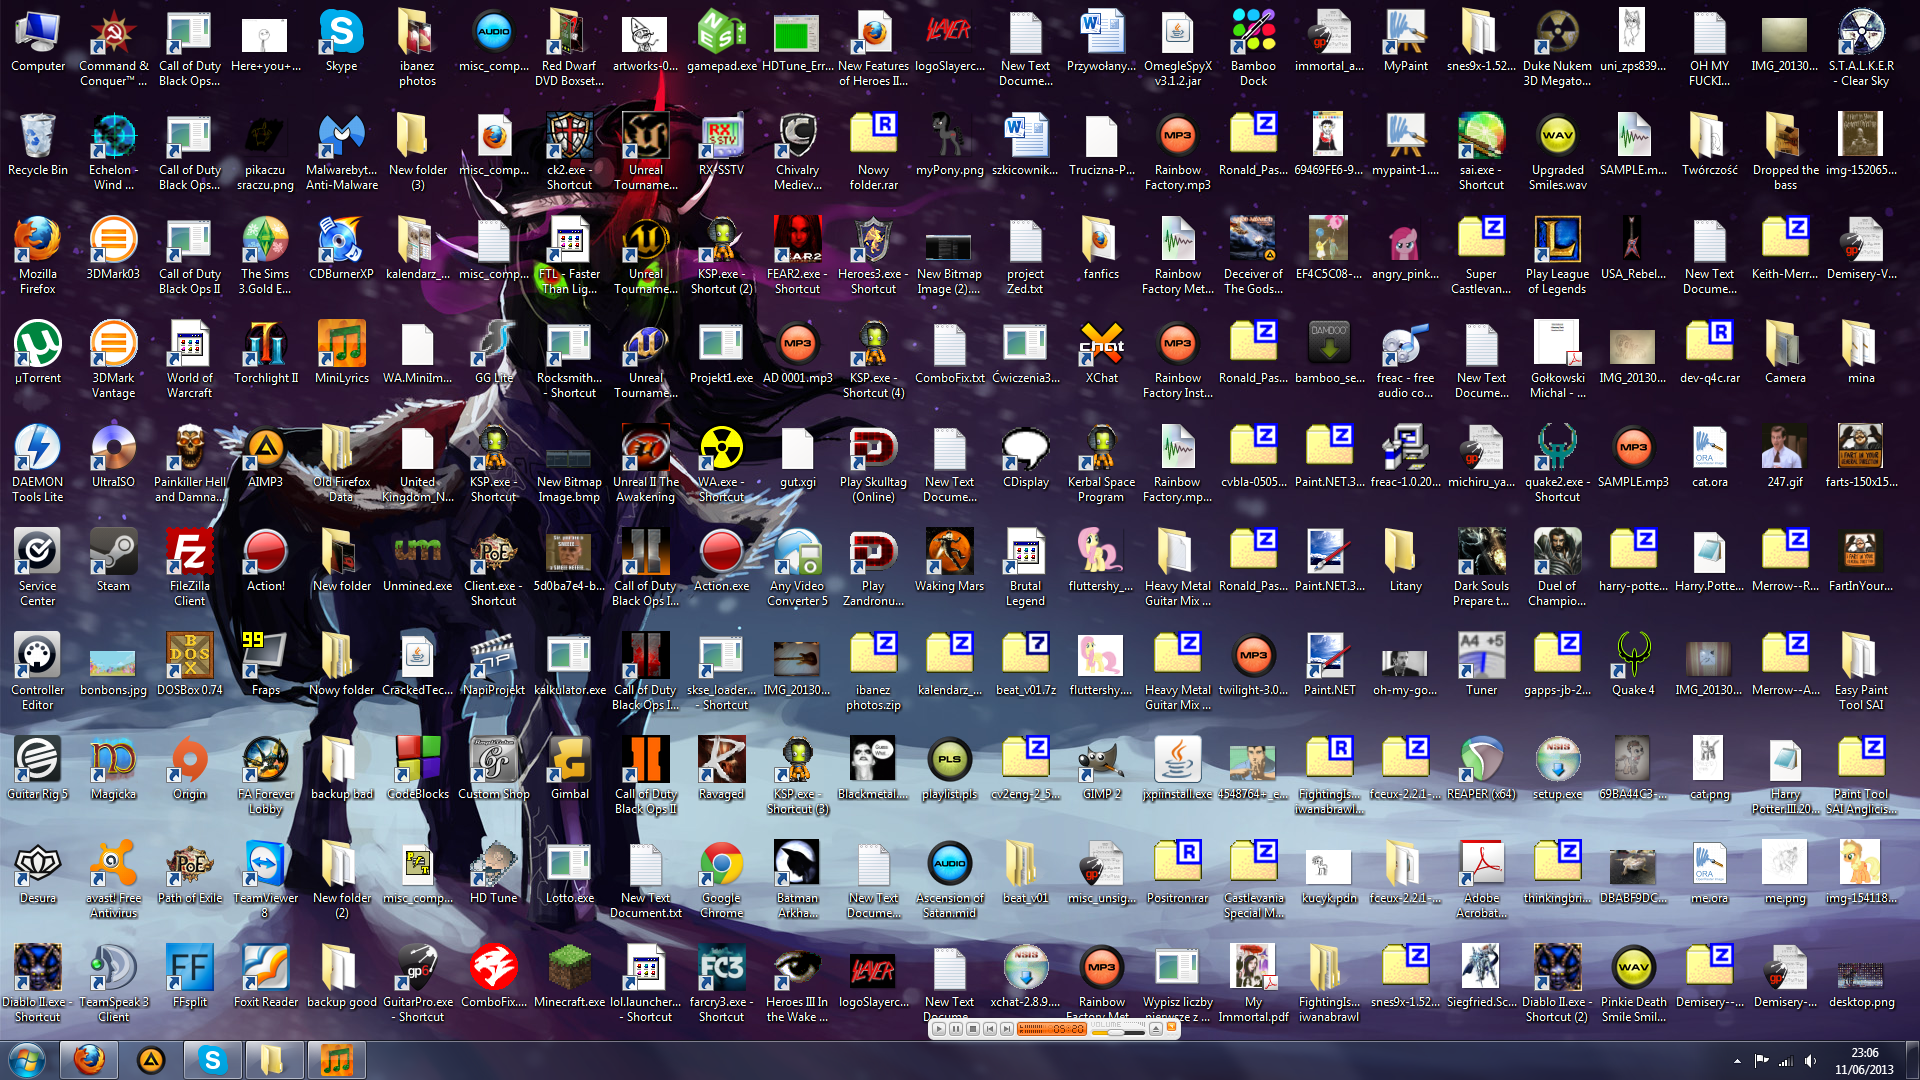Open Firefox from the taskbar

click(89, 1059)
